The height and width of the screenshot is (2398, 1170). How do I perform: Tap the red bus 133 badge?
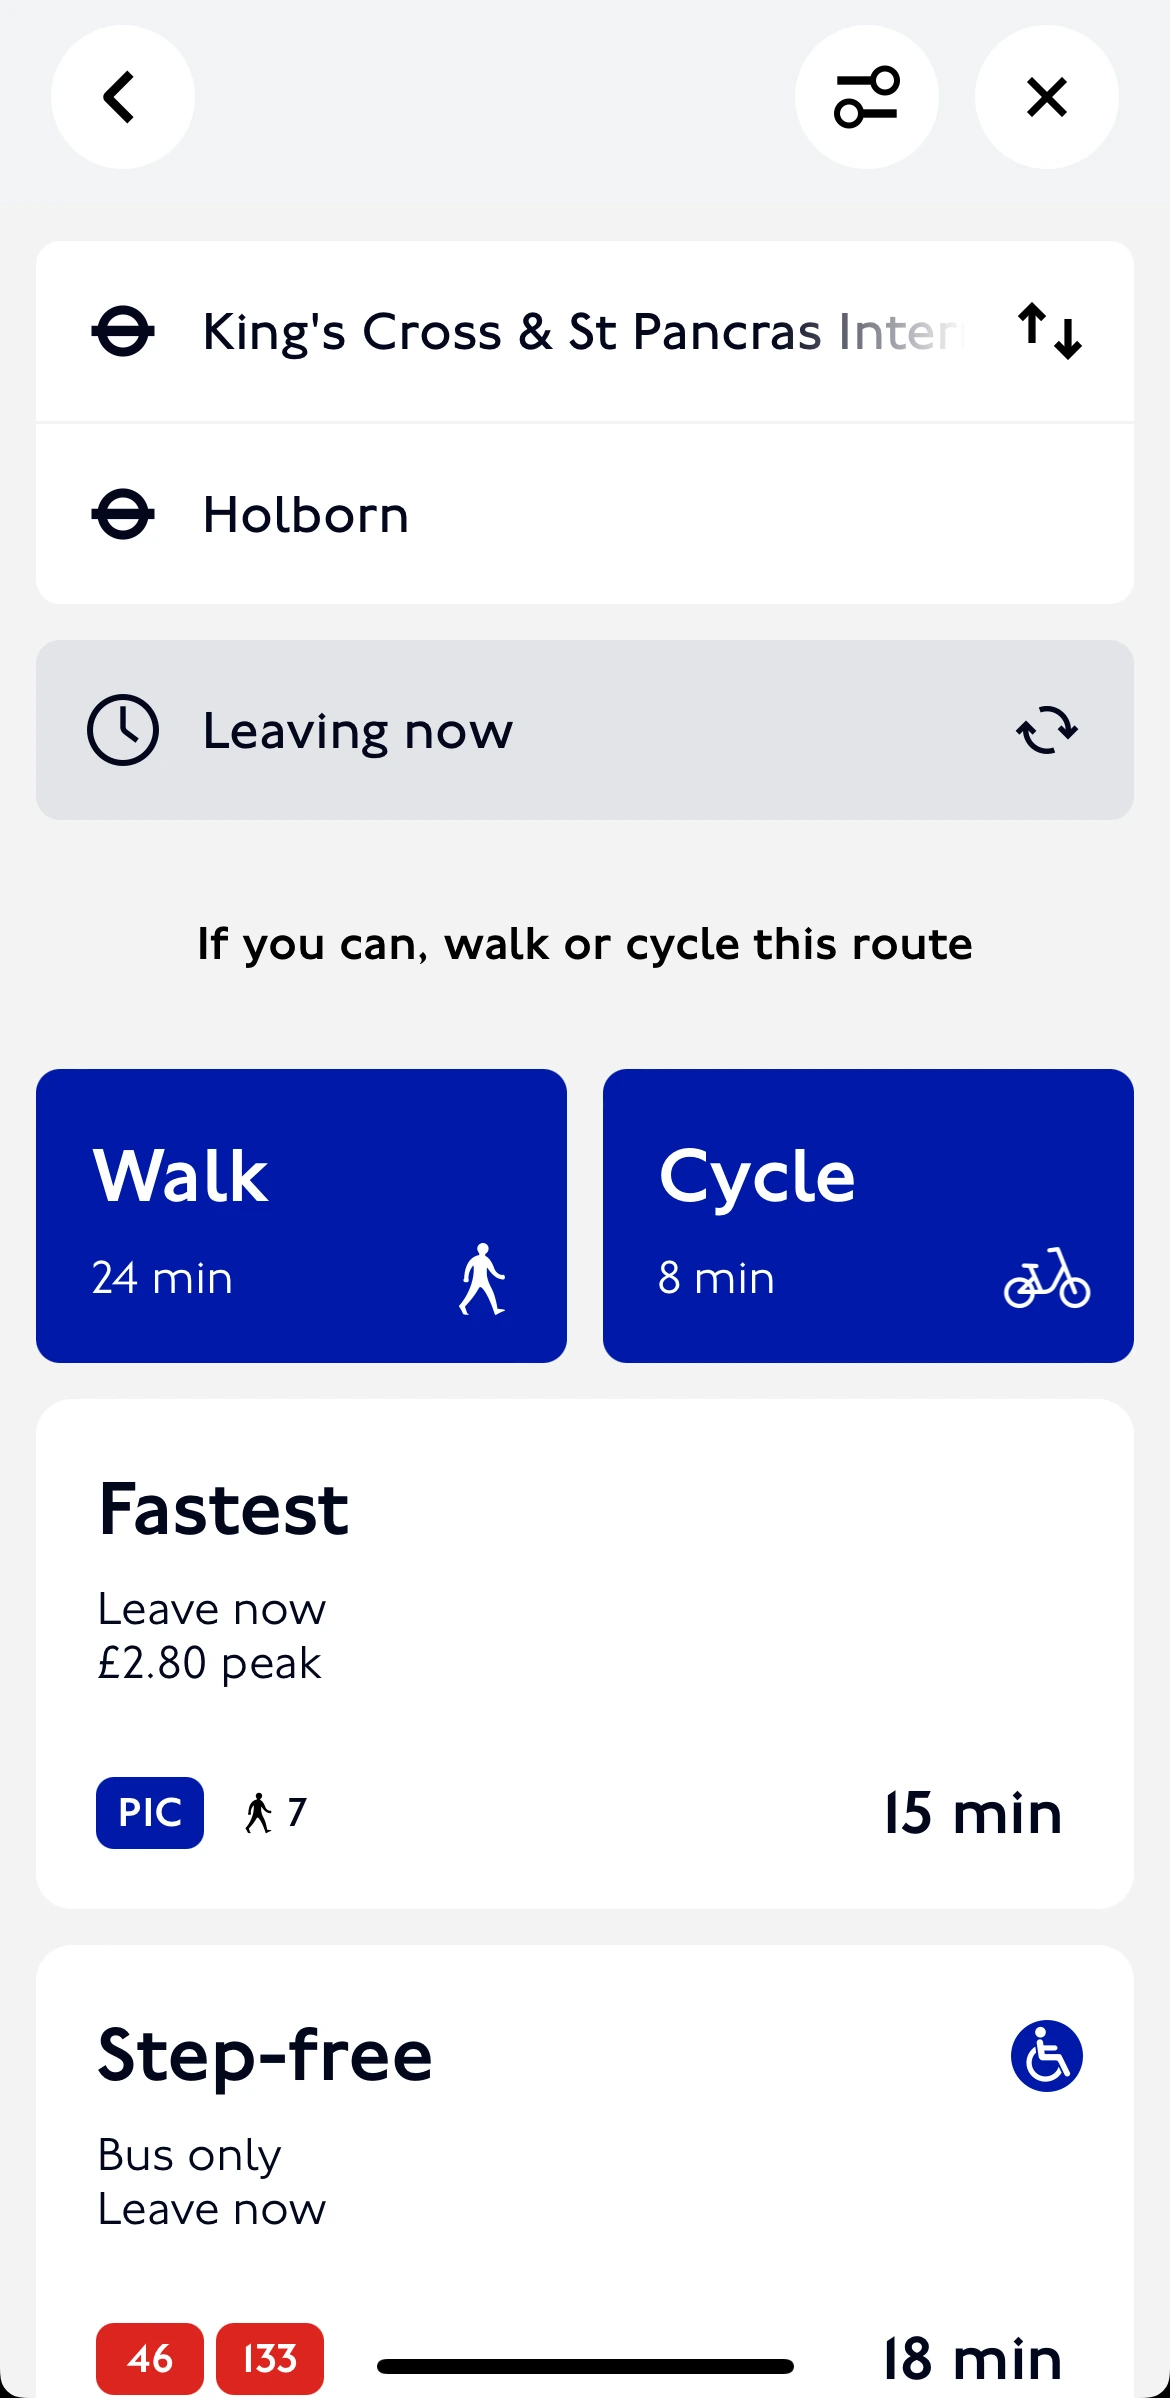coord(270,2358)
